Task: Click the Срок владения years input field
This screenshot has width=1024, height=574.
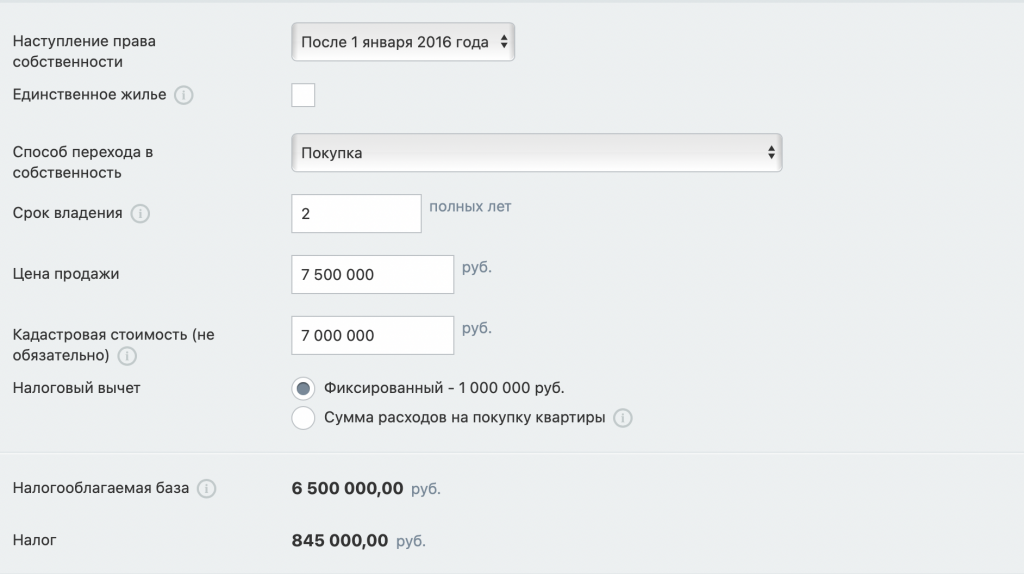Action: (x=356, y=214)
